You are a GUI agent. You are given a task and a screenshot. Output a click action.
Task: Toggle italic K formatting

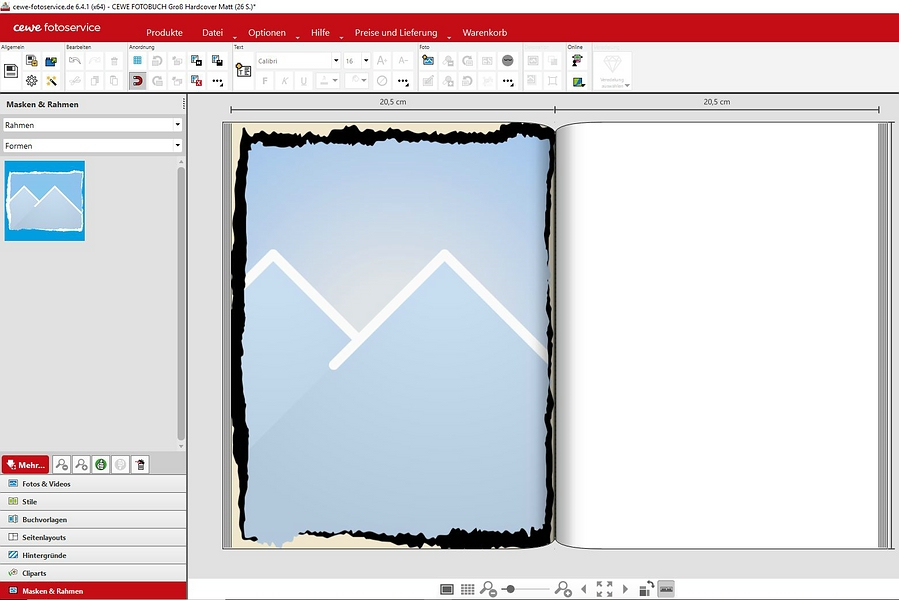click(x=284, y=81)
